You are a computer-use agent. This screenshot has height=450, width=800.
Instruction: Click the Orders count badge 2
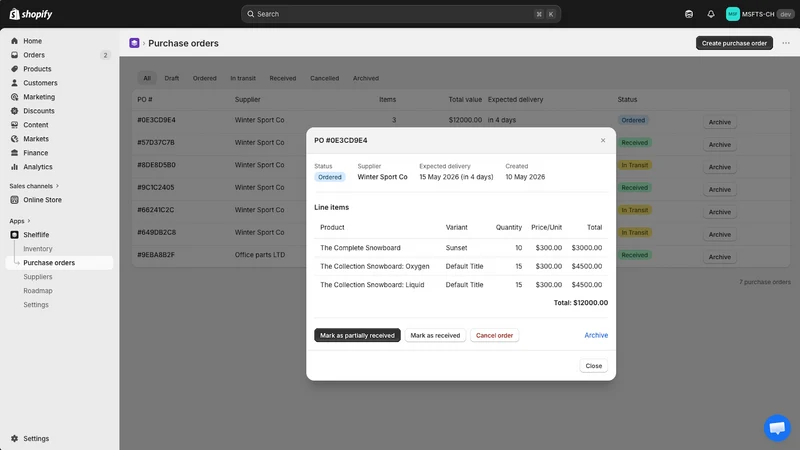105,55
